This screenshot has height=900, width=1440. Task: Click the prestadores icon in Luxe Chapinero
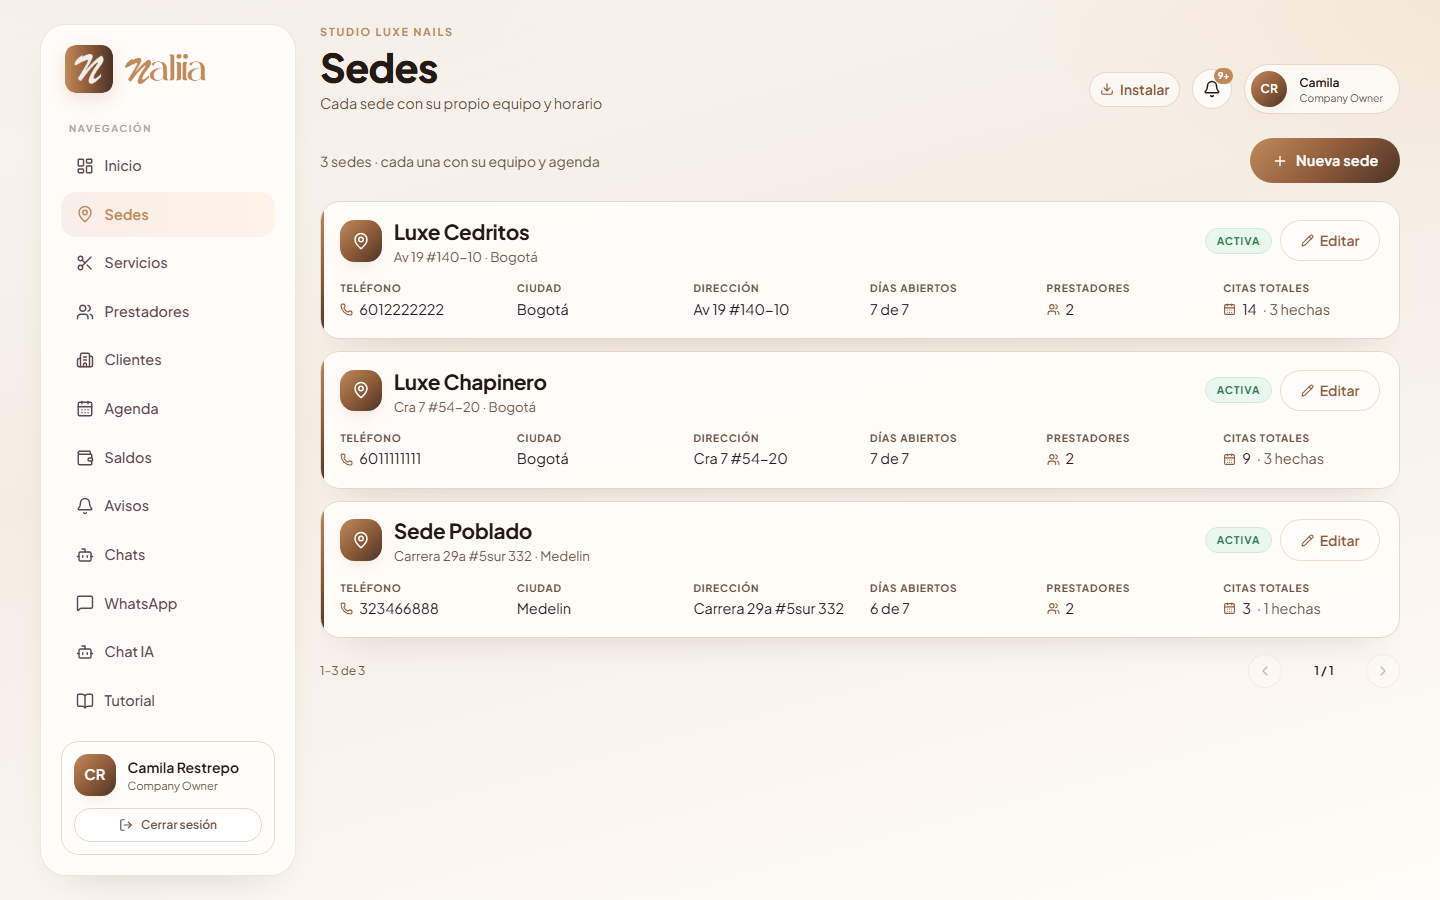point(1053,460)
